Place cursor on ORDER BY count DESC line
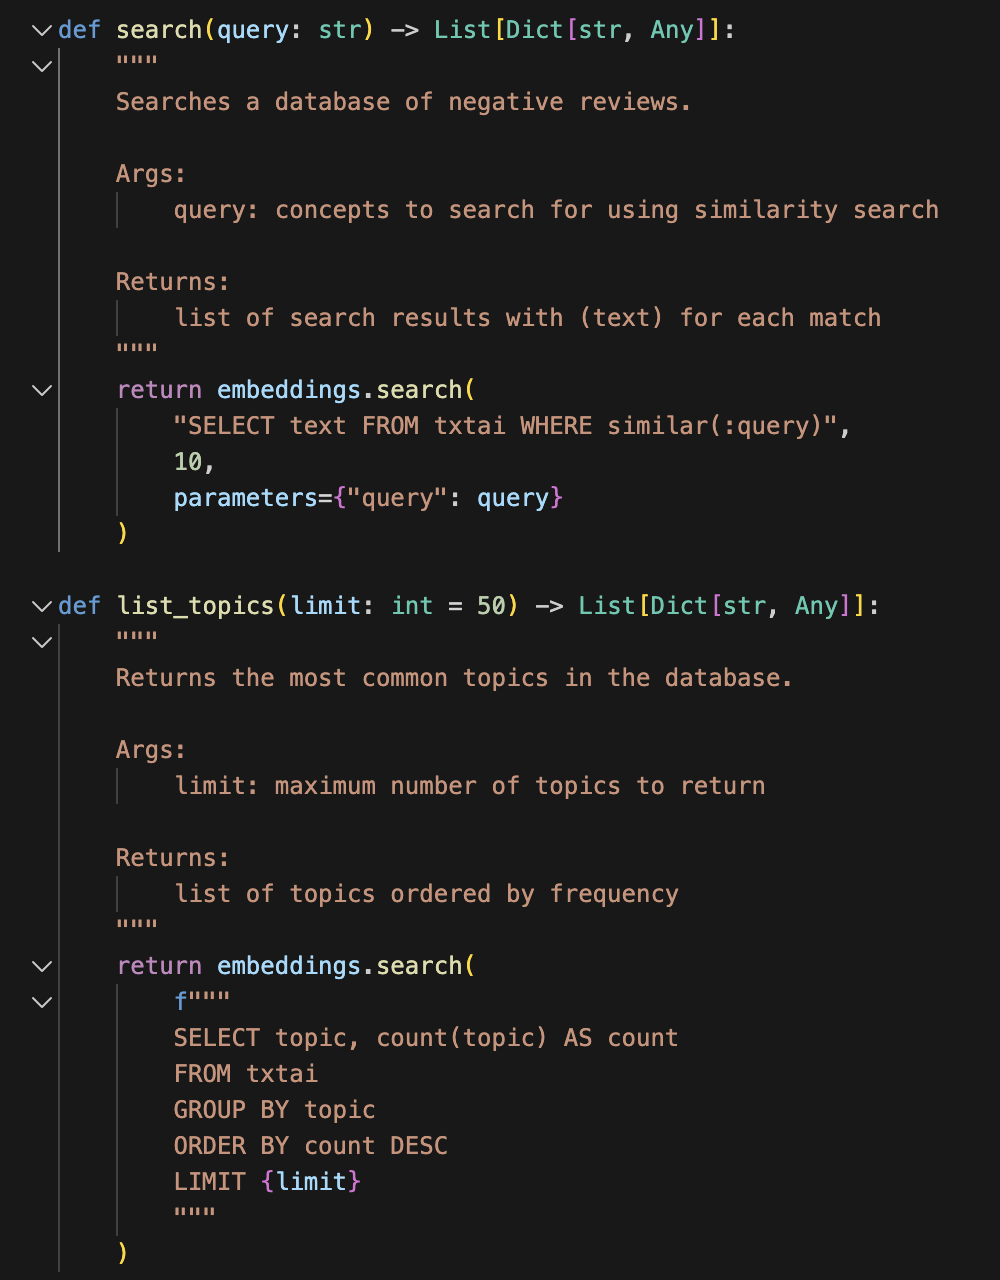1000x1280 pixels. tap(310, 1146)
